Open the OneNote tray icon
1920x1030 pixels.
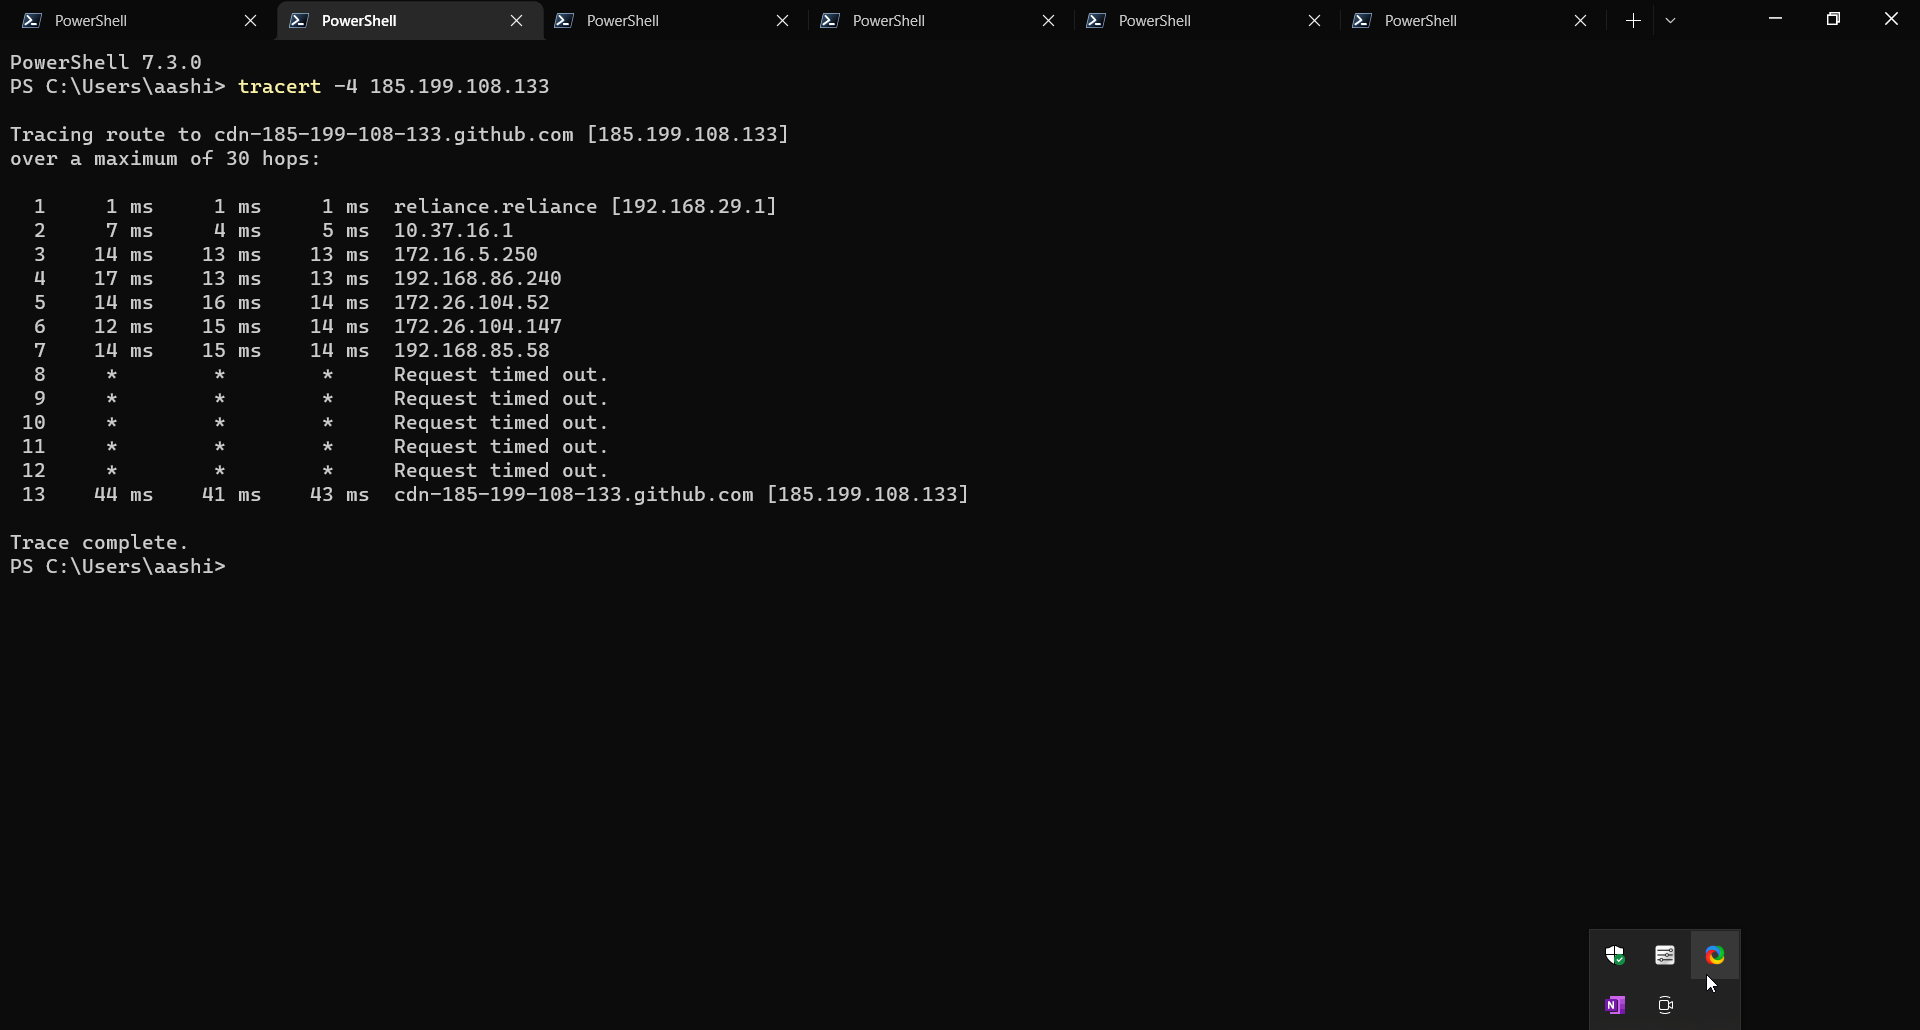click(x=1615, y=1006)
